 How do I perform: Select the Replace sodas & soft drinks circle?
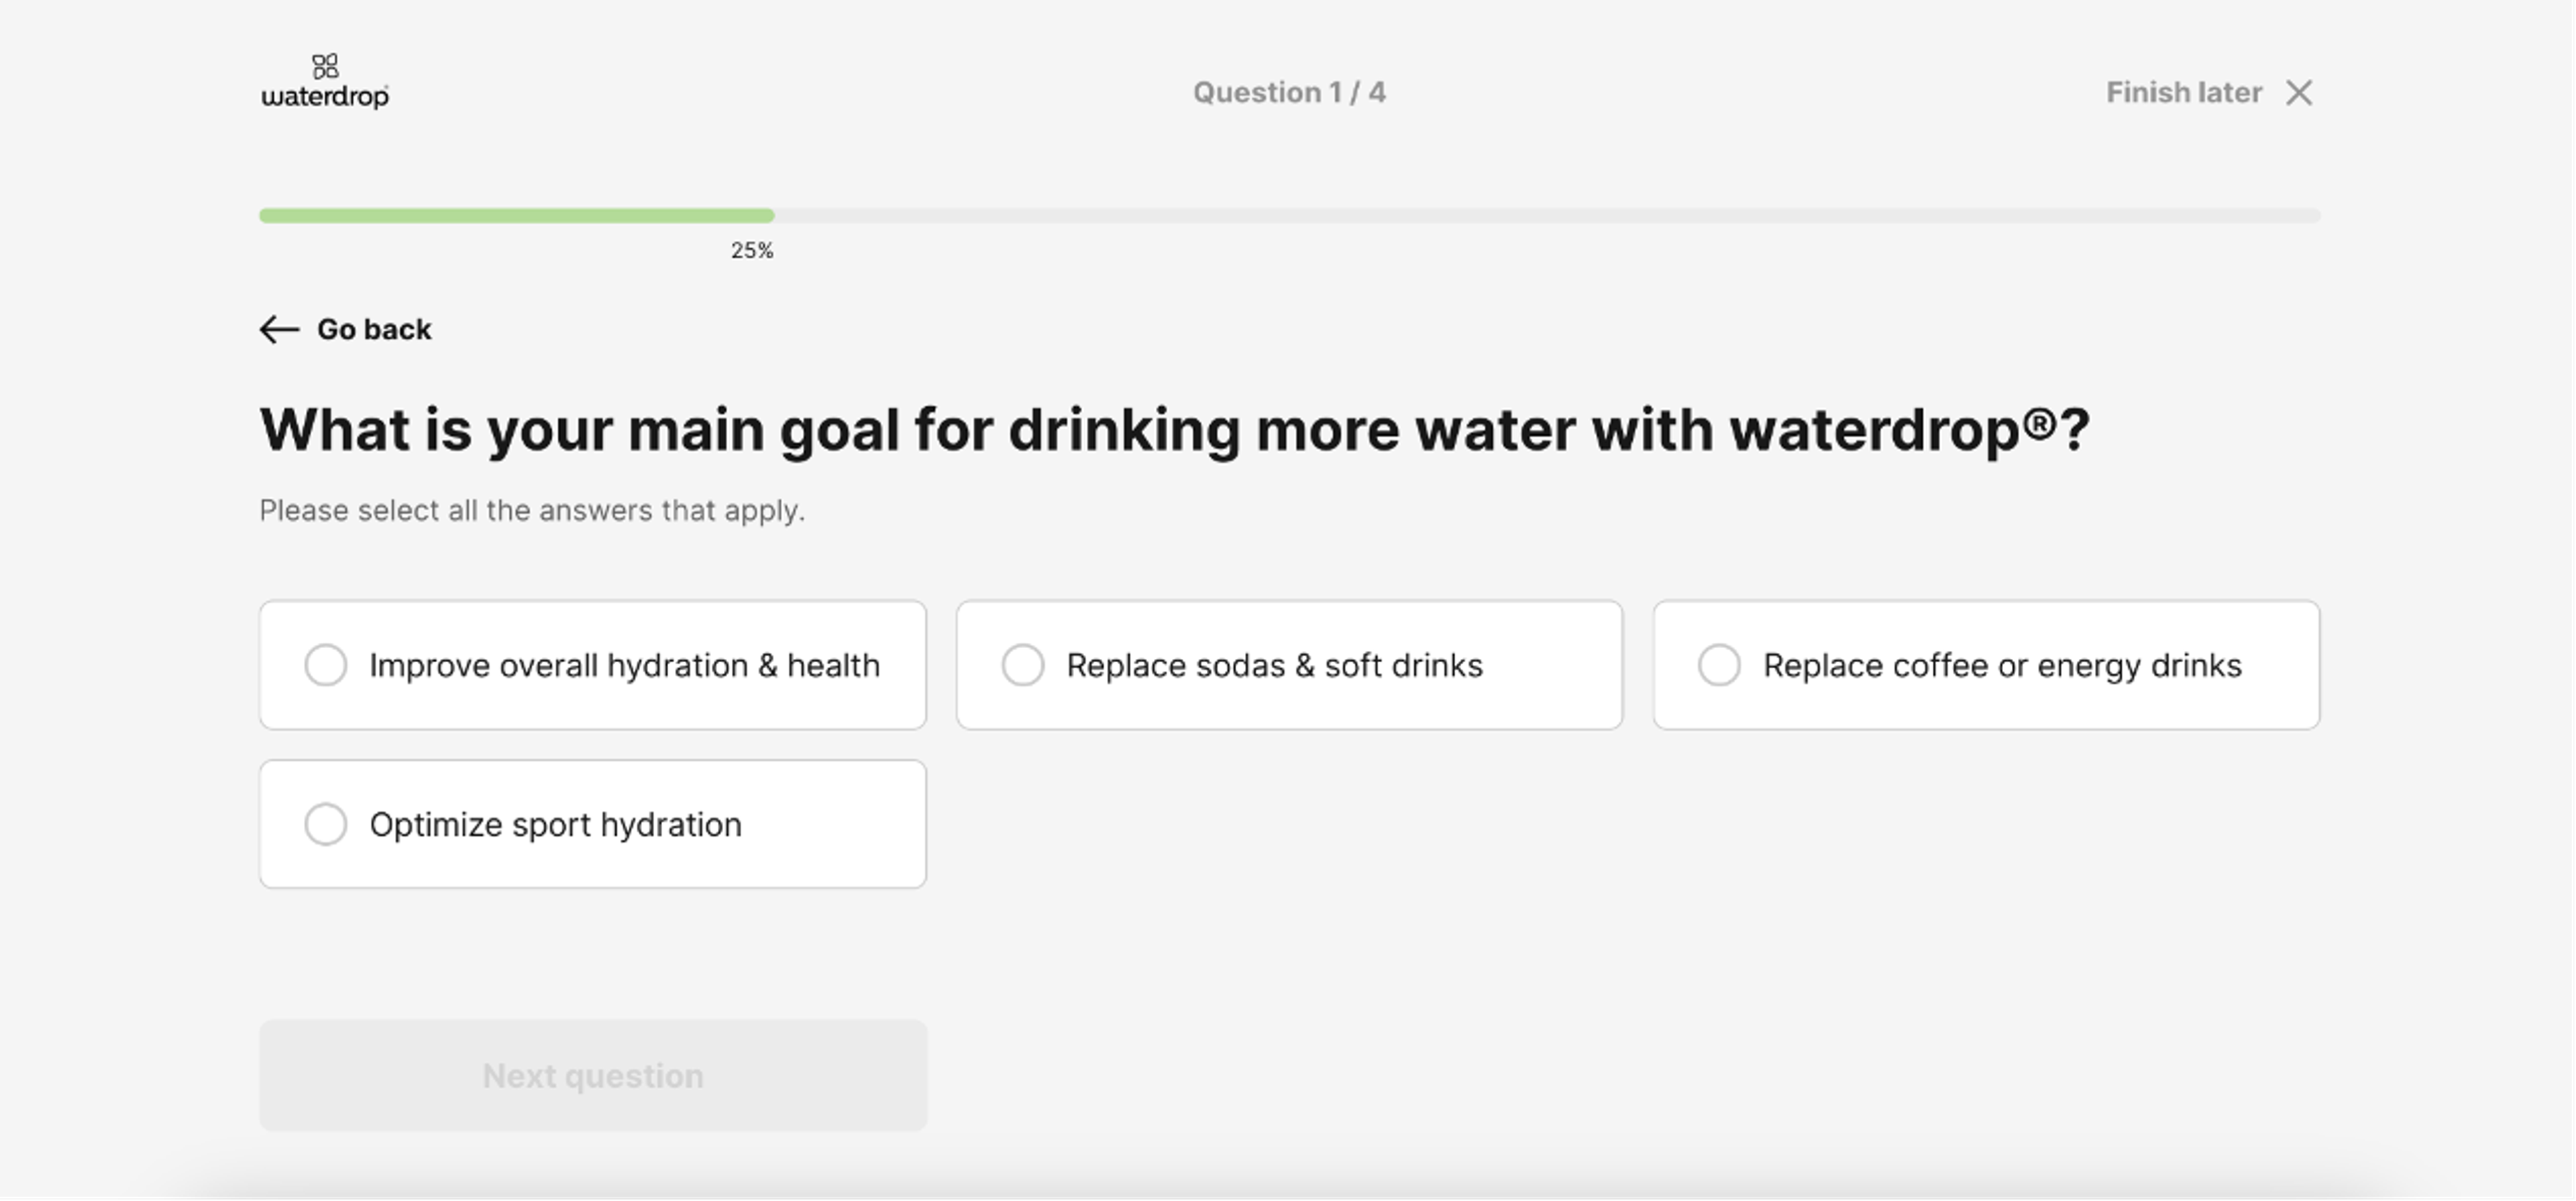coord(1022,664)
